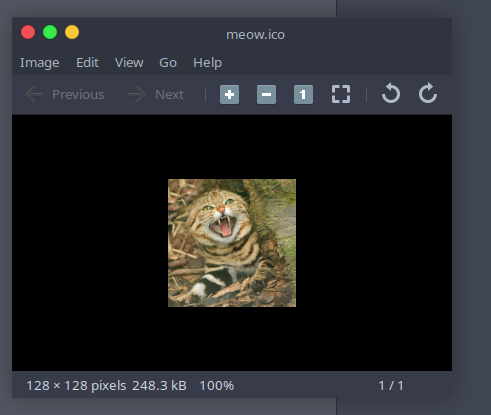Screen dimensions: 491x415
Task: Close the window with red button
Action: (x=28, y=32)
